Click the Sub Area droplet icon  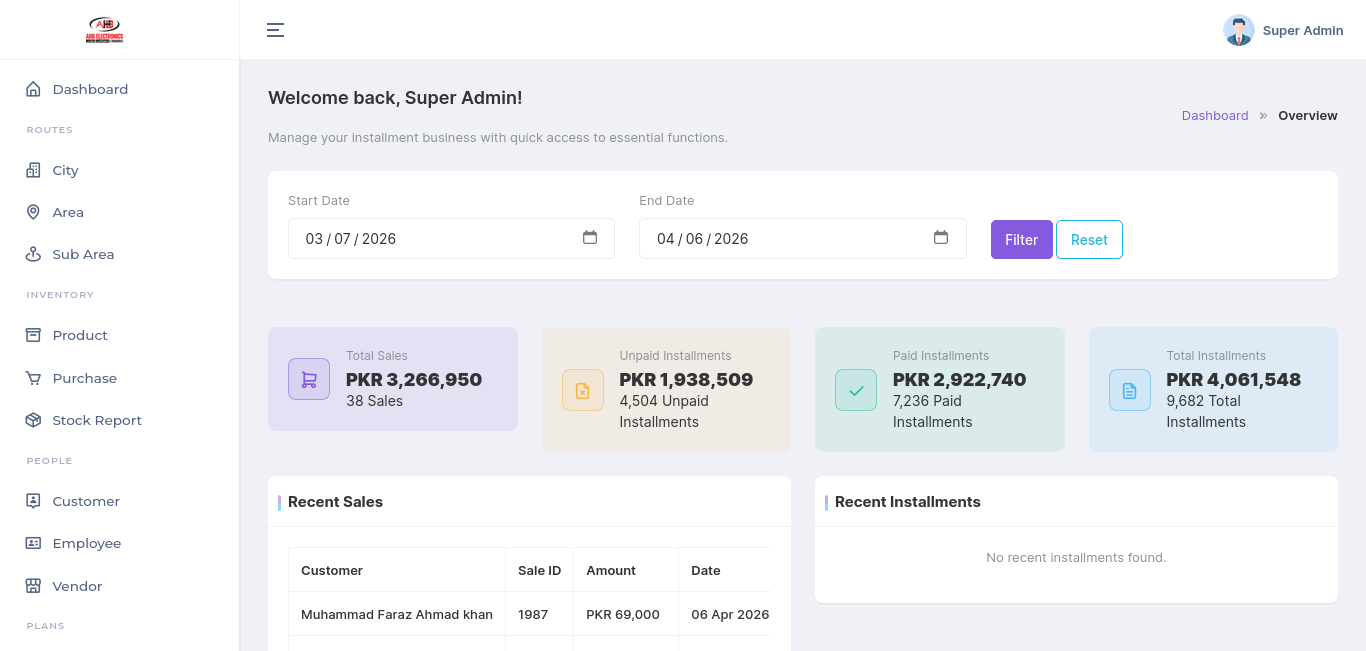tap(31, 254)
